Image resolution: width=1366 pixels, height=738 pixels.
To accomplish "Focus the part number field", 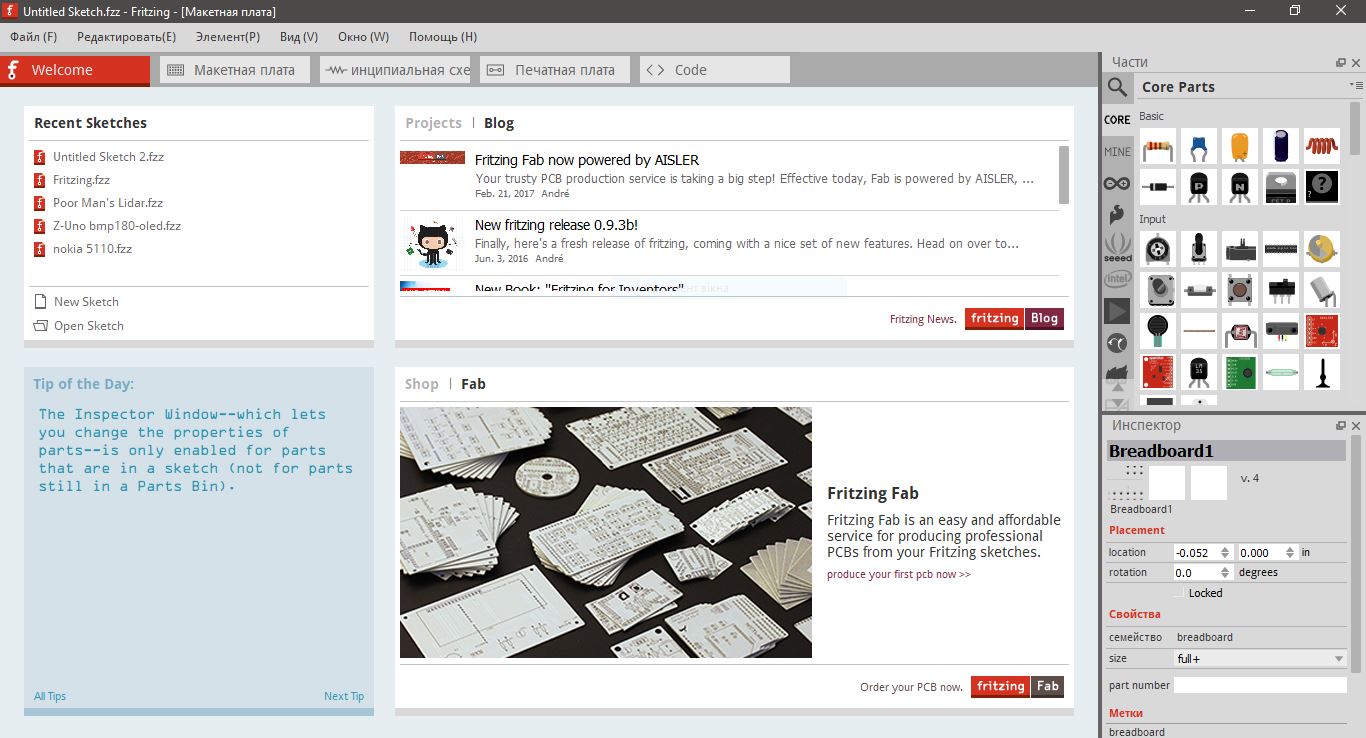I will click(x=1260, y=685).
